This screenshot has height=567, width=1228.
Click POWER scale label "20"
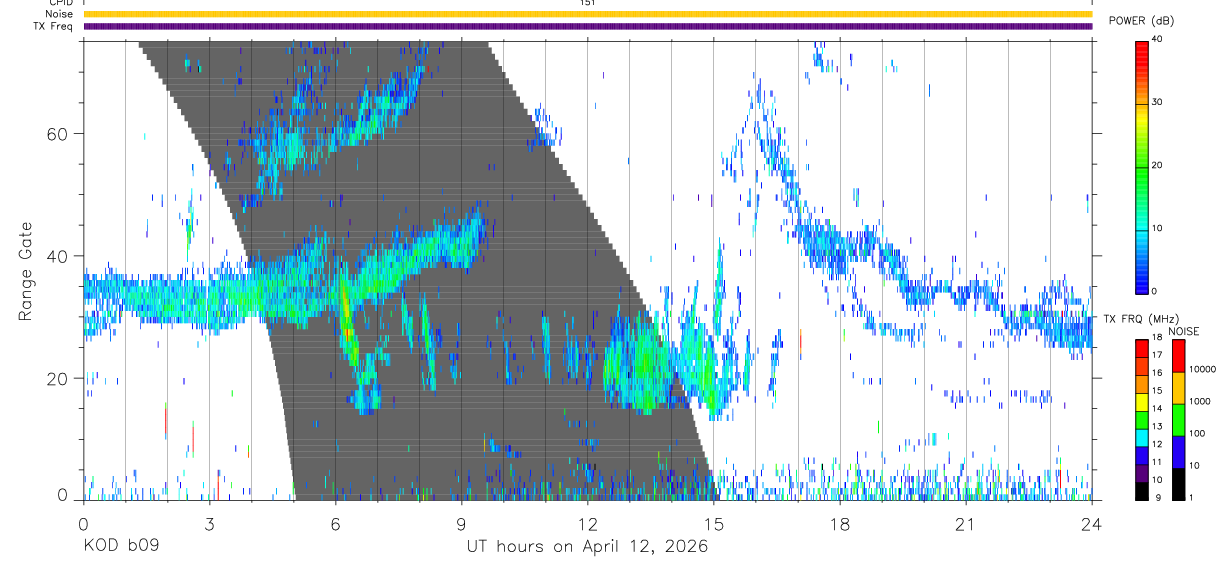click(x=1157, y=165)
